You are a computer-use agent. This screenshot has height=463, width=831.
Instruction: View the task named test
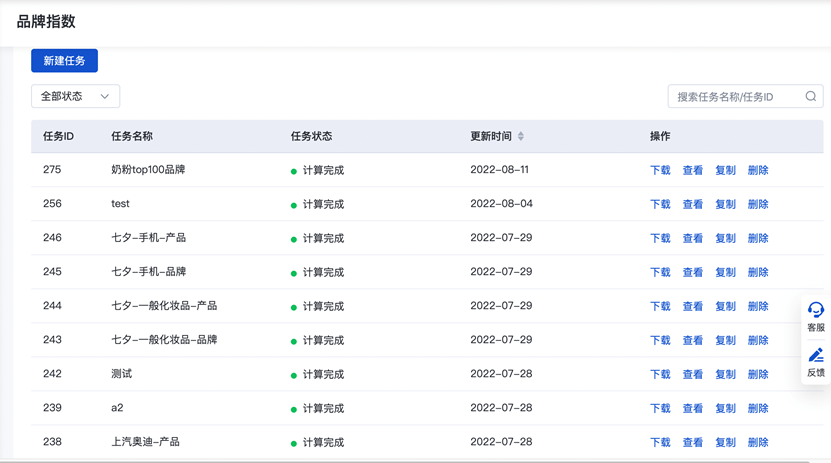pyautogui.click(x=692, y=205)
